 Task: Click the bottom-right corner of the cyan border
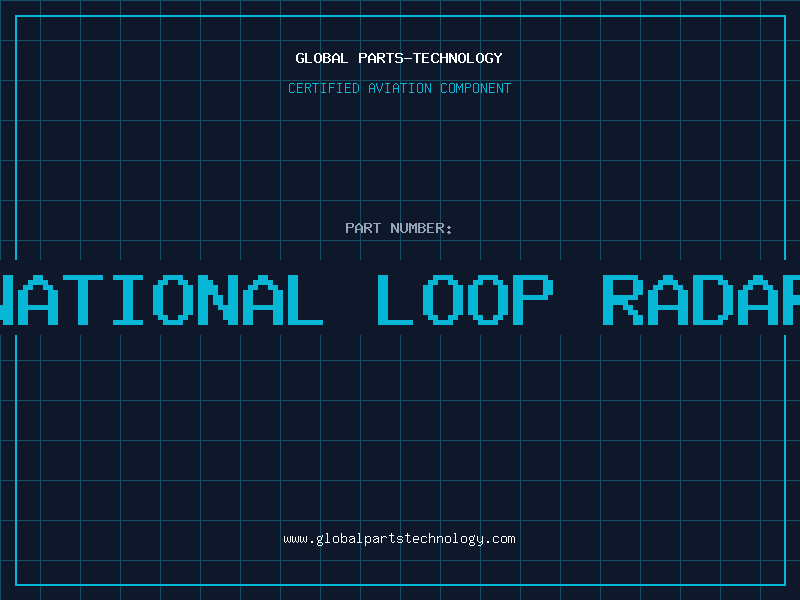click(x=784, y=584)
